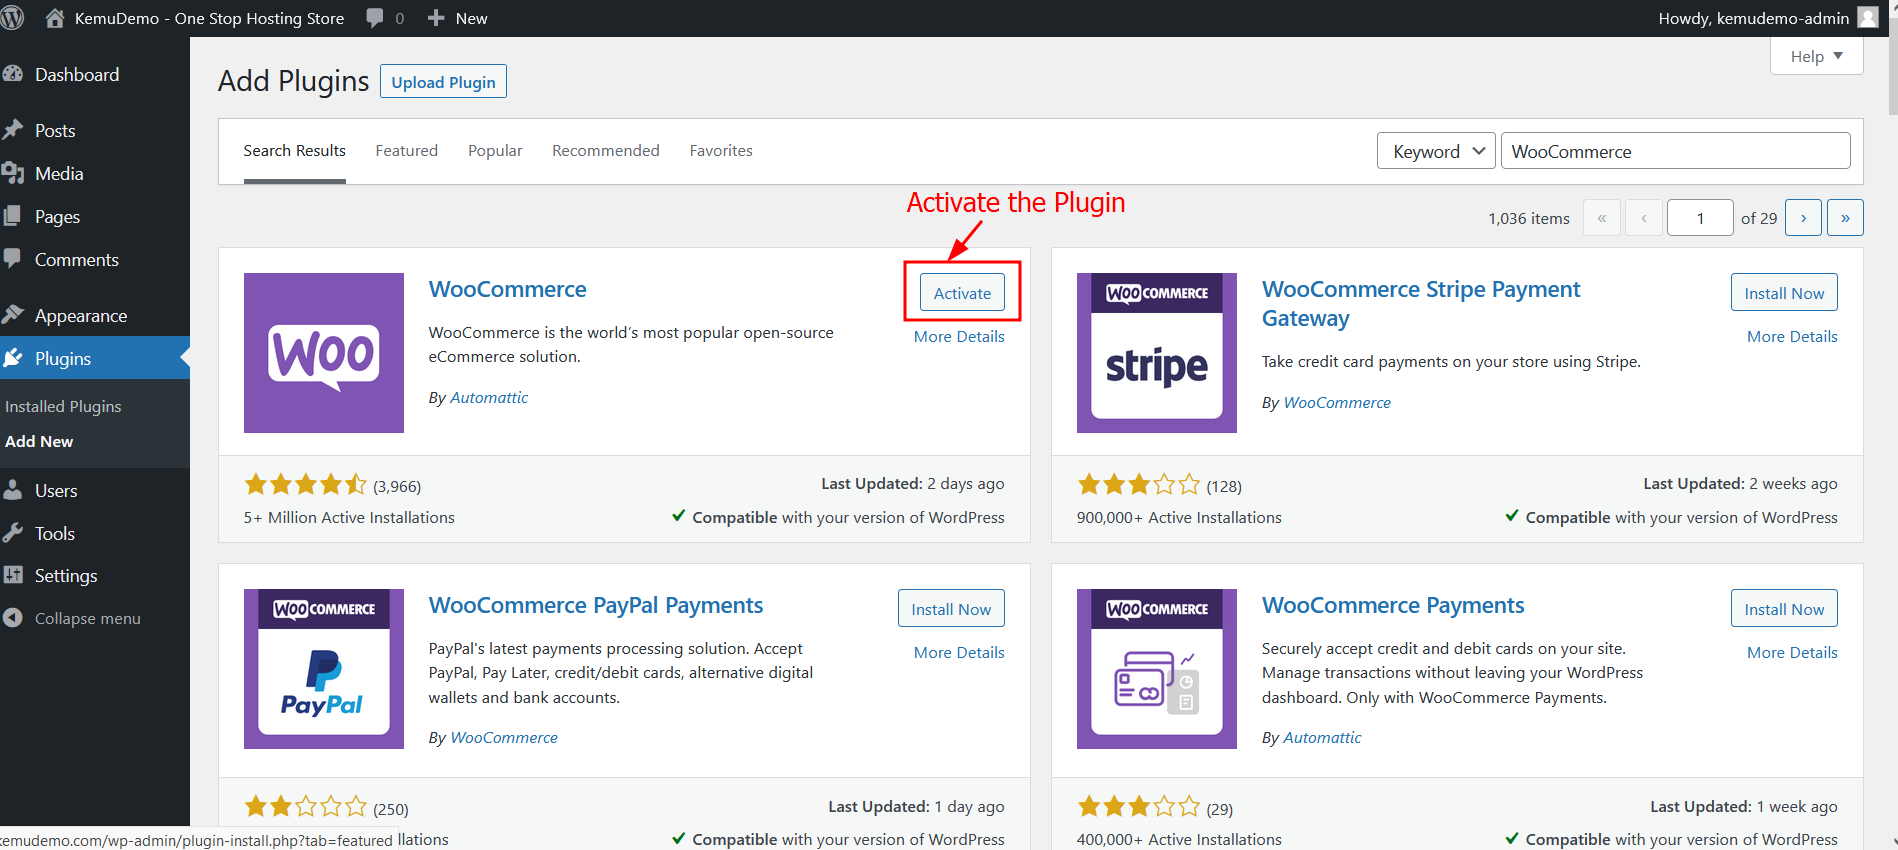The height and width of the screenshot is (850, 1898).
Task: Click the Tools wrench icon
Action: pyautogui.click(x=13, y=533)
